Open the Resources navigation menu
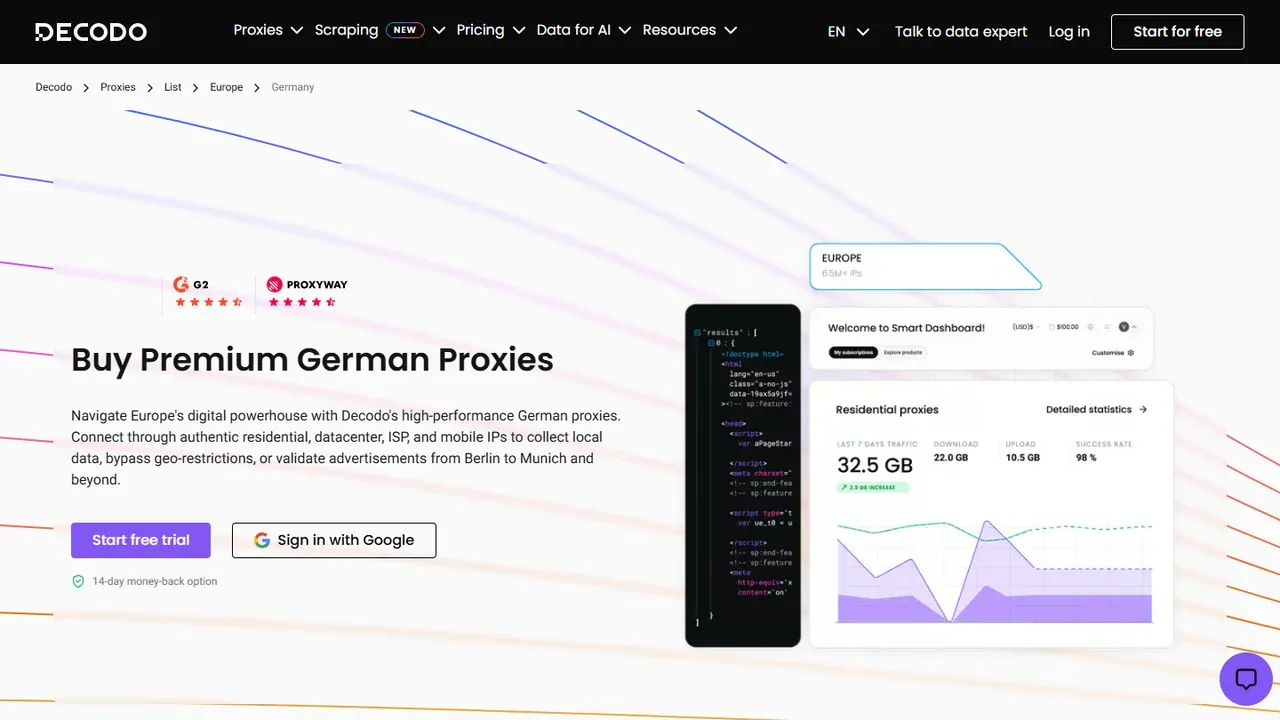 pos(690,30)
